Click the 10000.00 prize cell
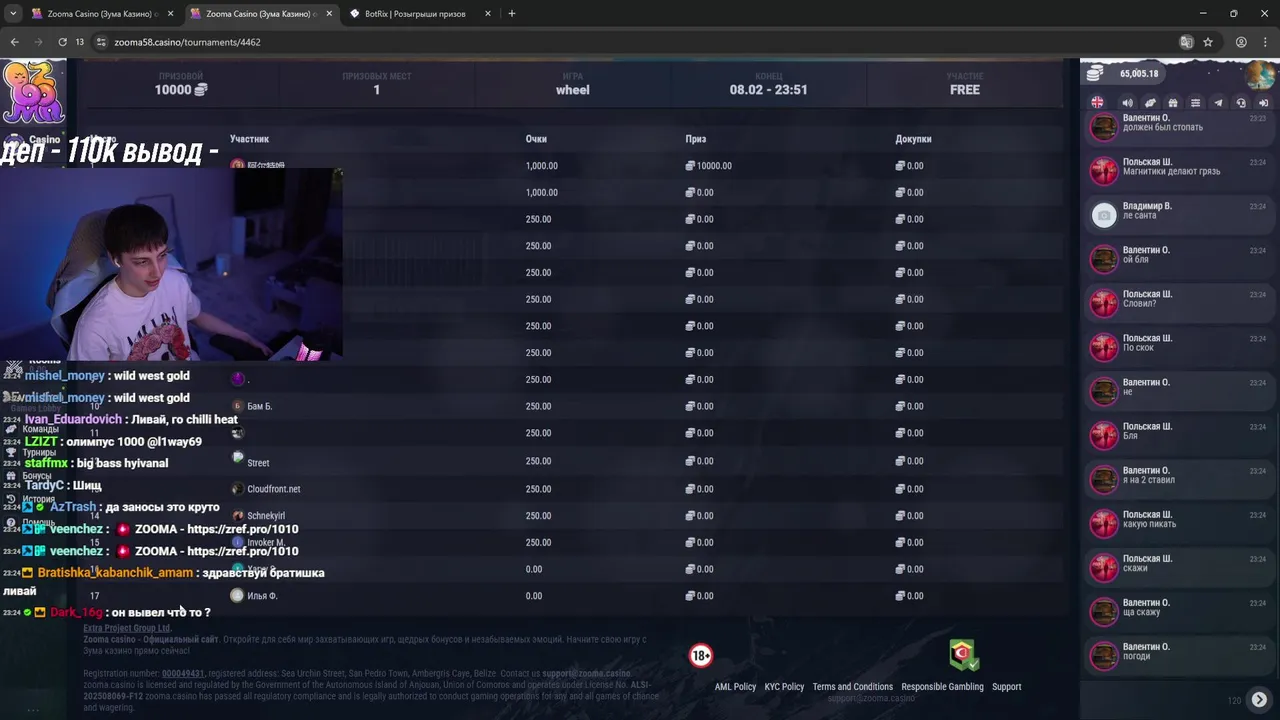 708,166
